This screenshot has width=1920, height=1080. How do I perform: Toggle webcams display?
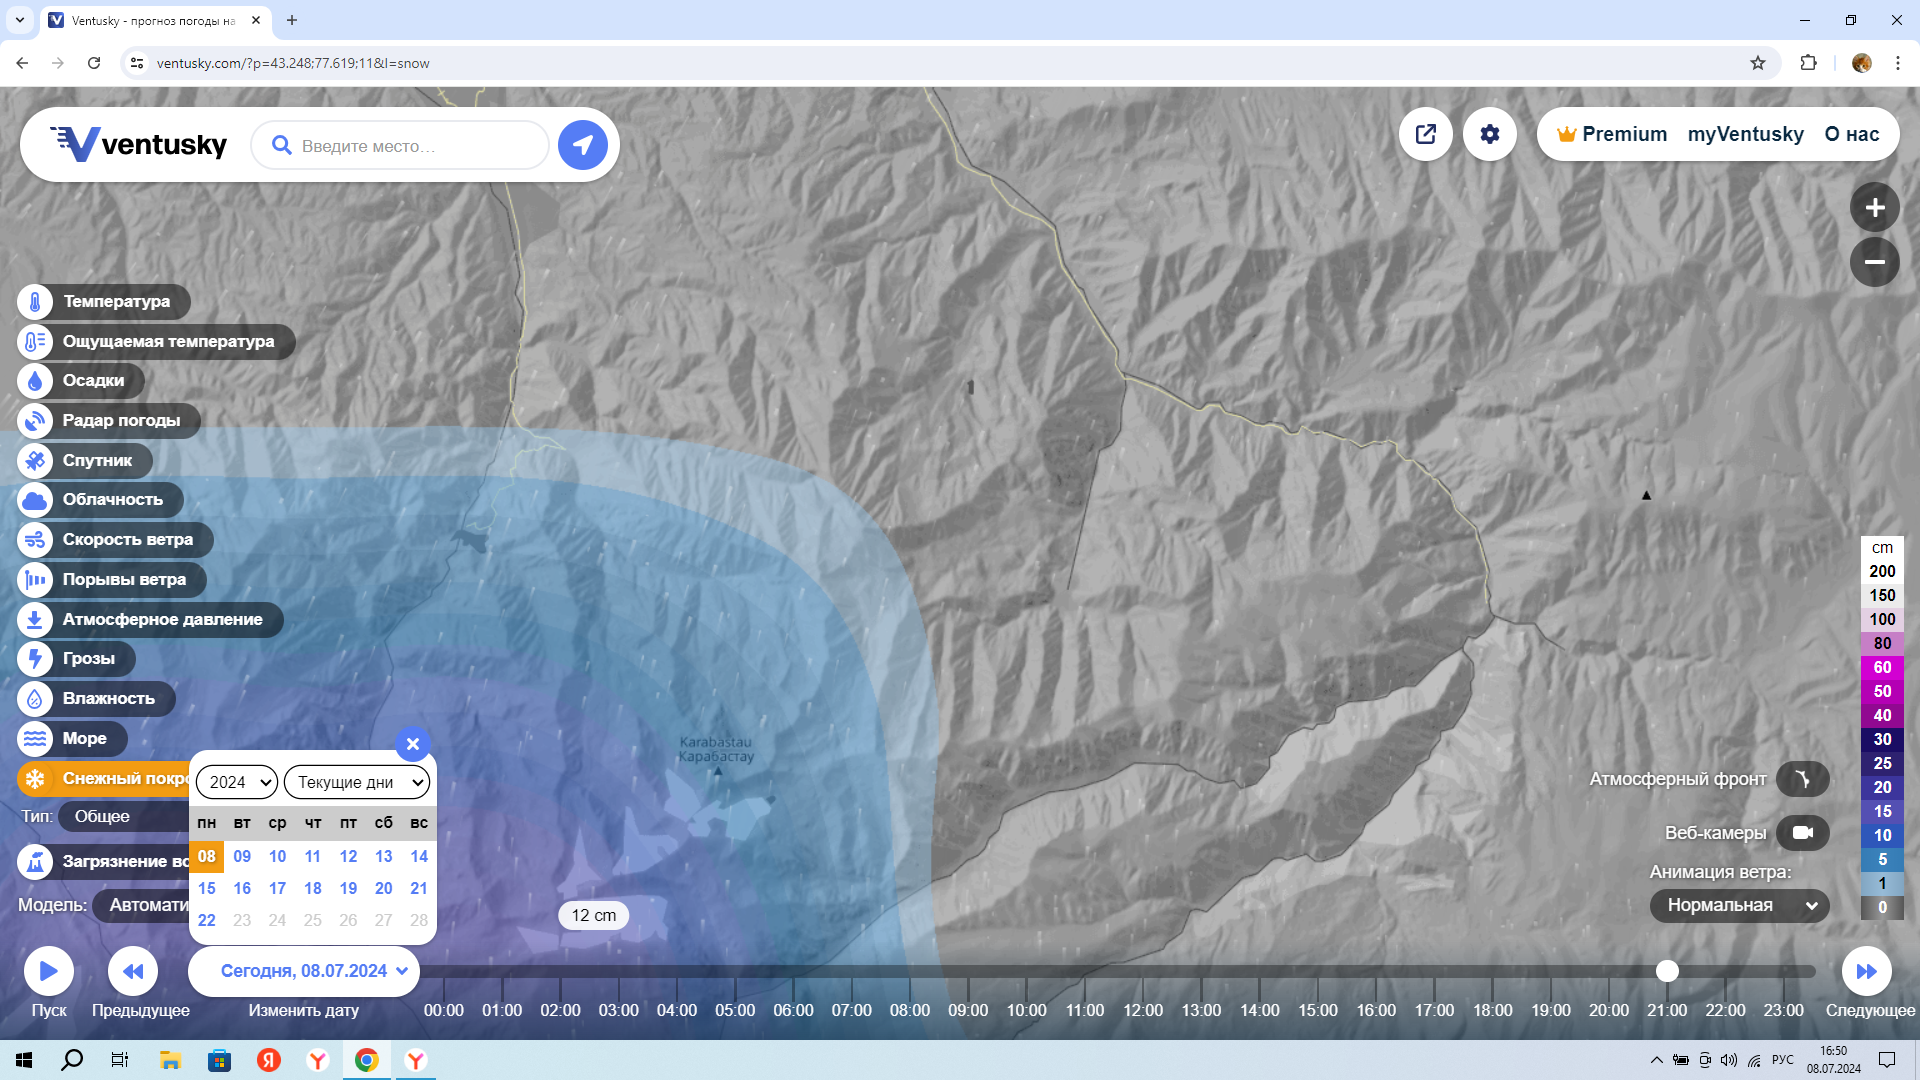[x=1803, y=833]
